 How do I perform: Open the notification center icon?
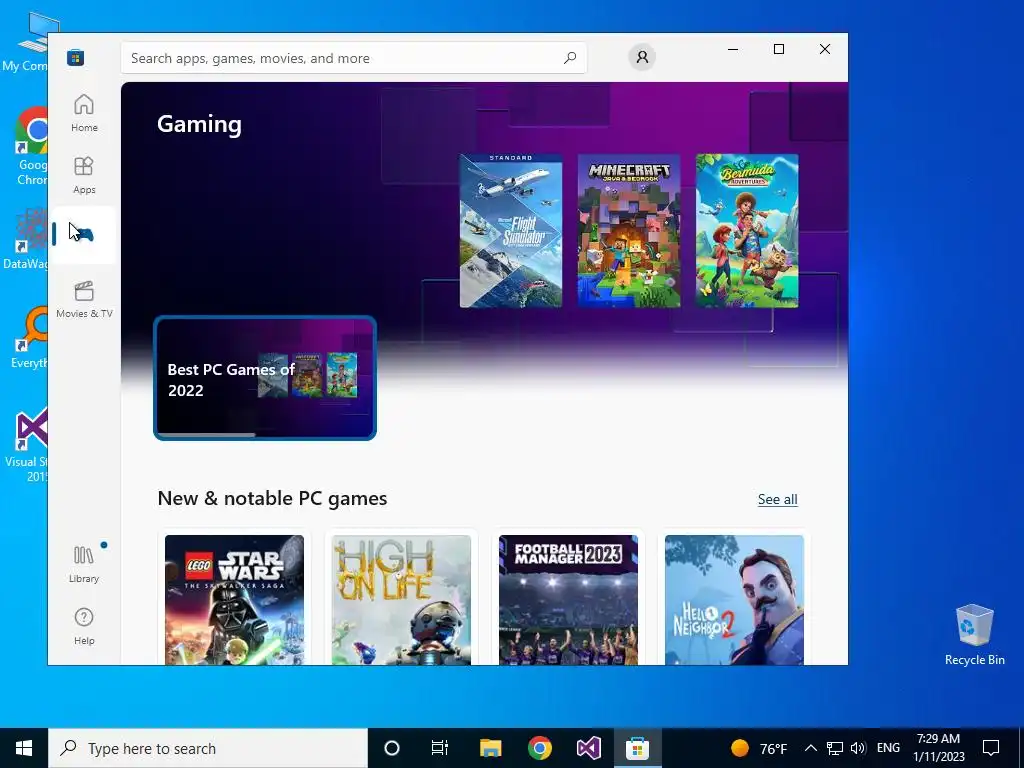[x=991, y=748]
